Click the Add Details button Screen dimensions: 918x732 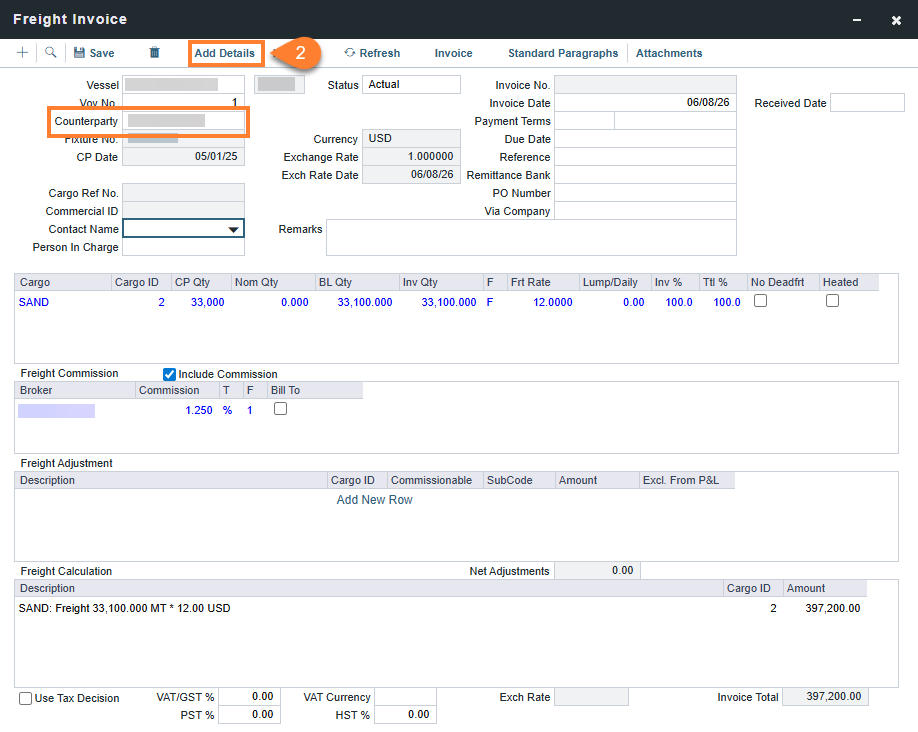point(225,53)
